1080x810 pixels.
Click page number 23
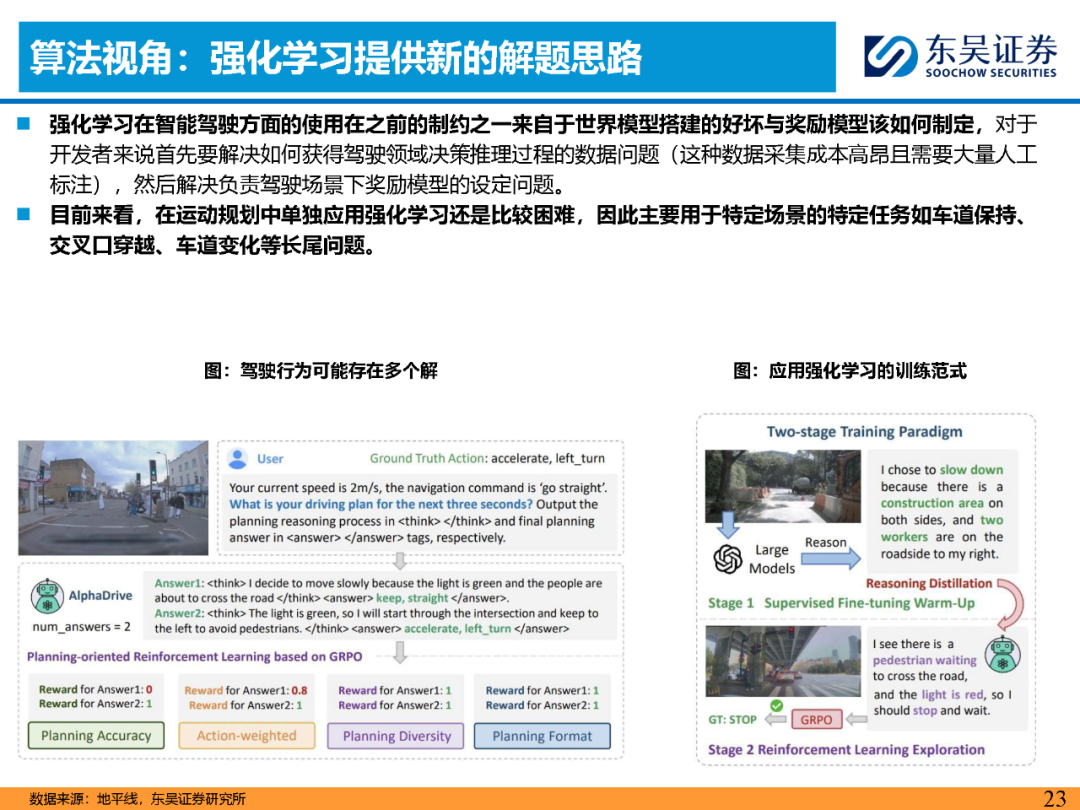click(1054, 798)
